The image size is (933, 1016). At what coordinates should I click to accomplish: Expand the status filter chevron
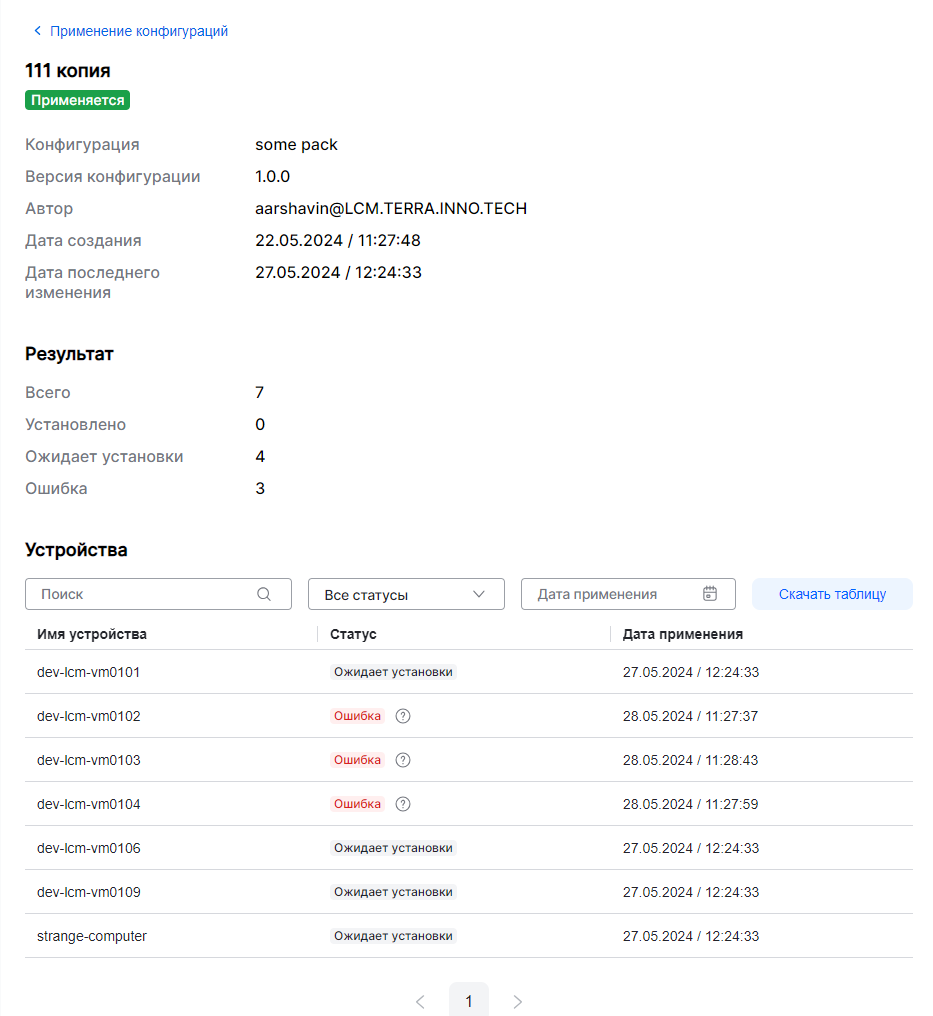[479, 594]
